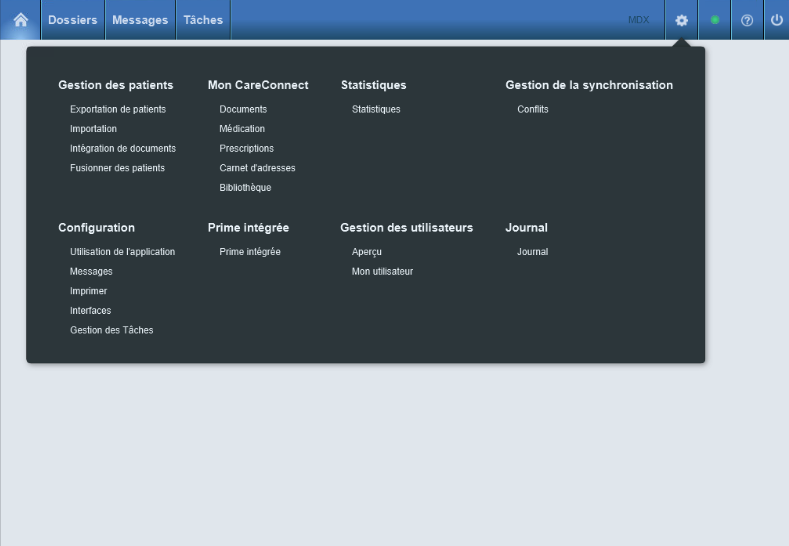Open the Interfaces configuration entry

pos(91,310)
